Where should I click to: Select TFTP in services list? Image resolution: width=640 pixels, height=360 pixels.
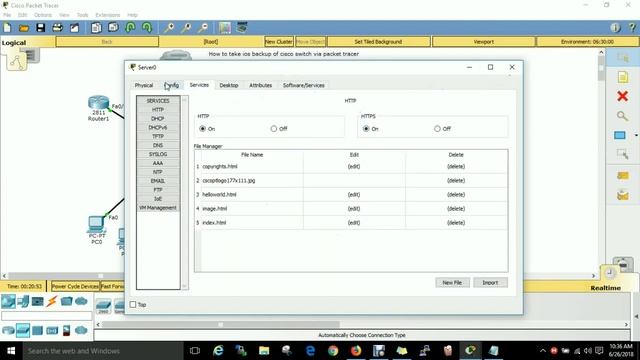coord(158,136)
